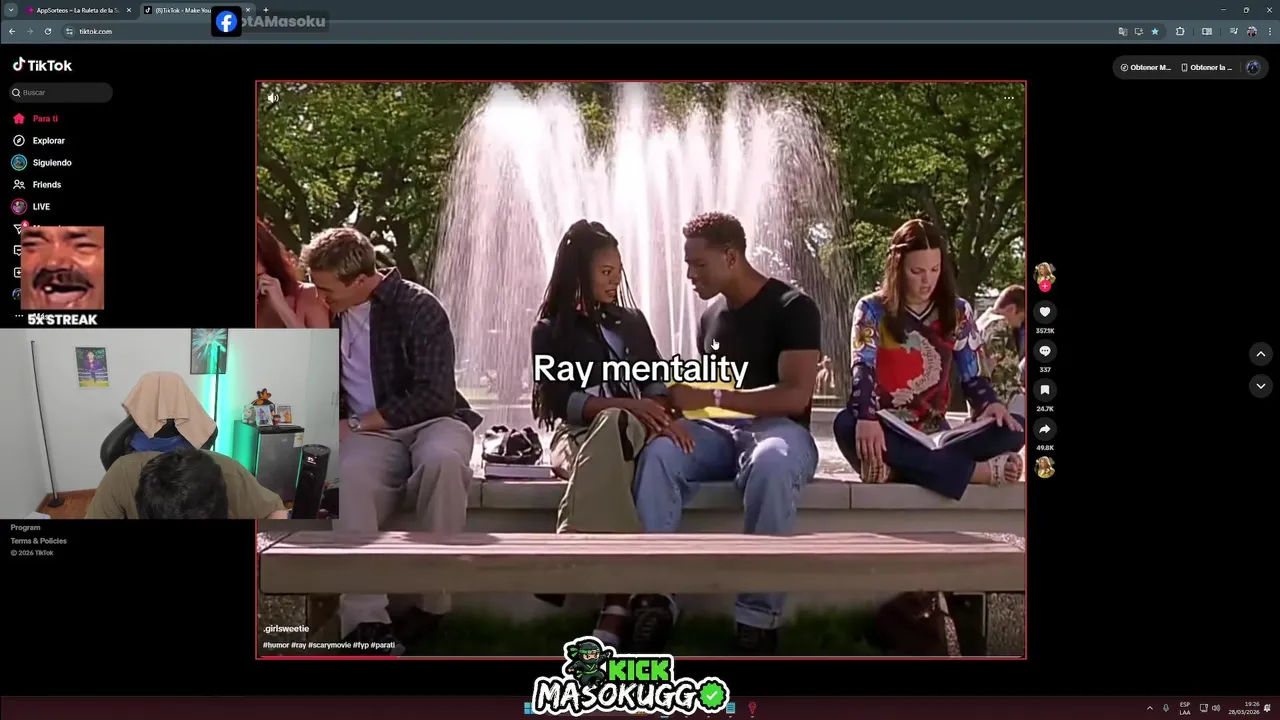Toggle the bookmark star for this page

(1155, 31)
